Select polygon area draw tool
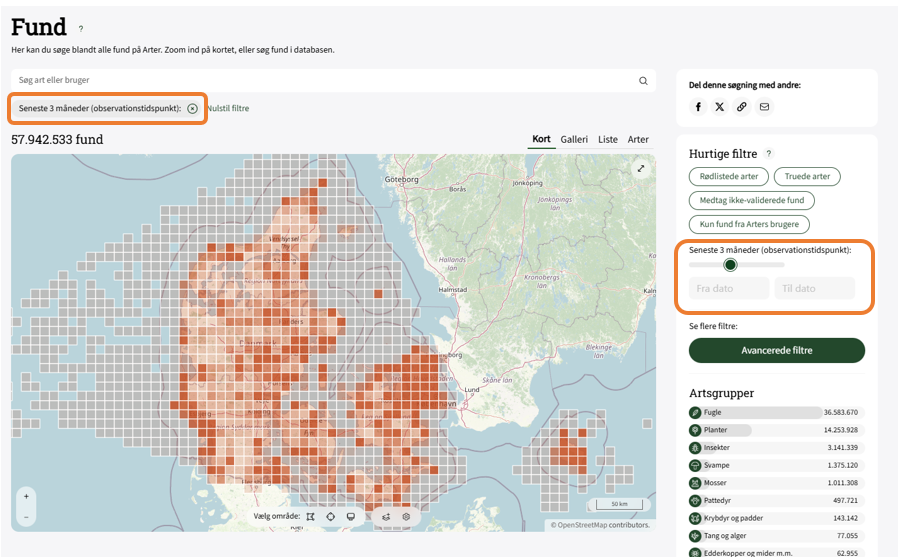The height and width of the screenshot is (559, 901). (x=310, y=517)
